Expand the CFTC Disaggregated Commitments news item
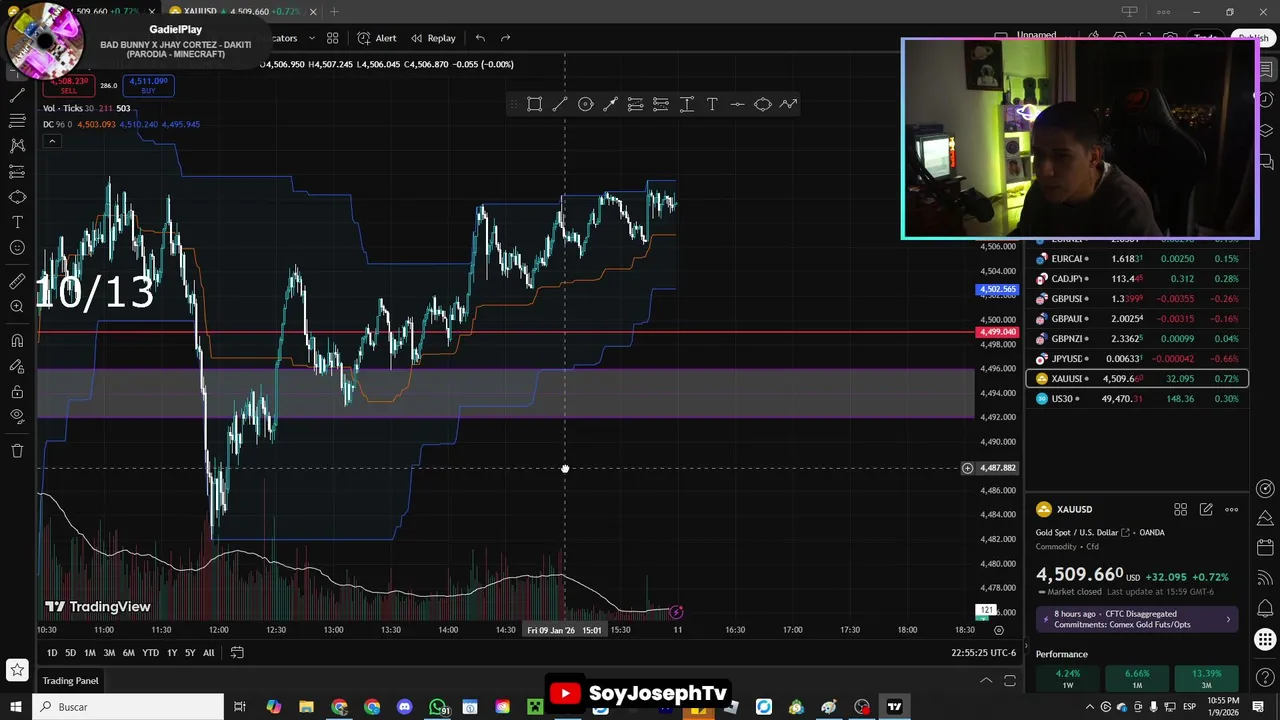Viewport: 1280px width, 720px height. coord(1139,620)
